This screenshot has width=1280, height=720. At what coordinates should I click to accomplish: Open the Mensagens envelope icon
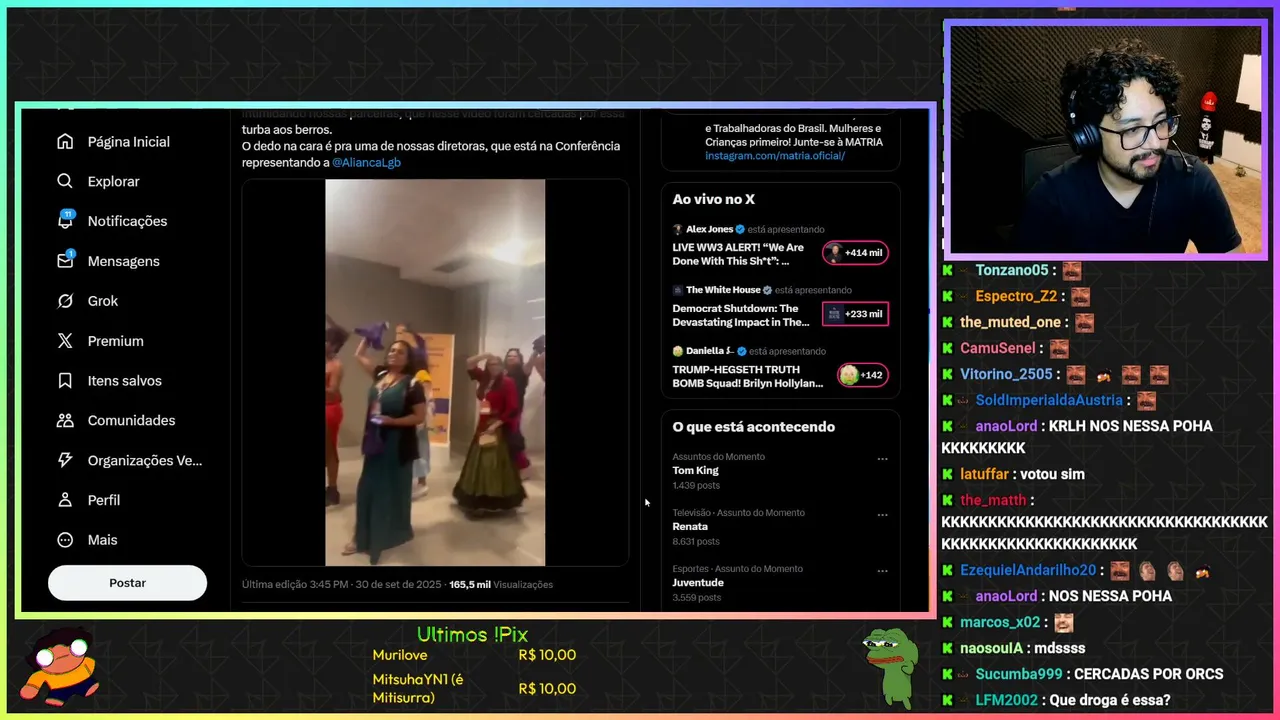pyautogui.click(x=65, y=260)
